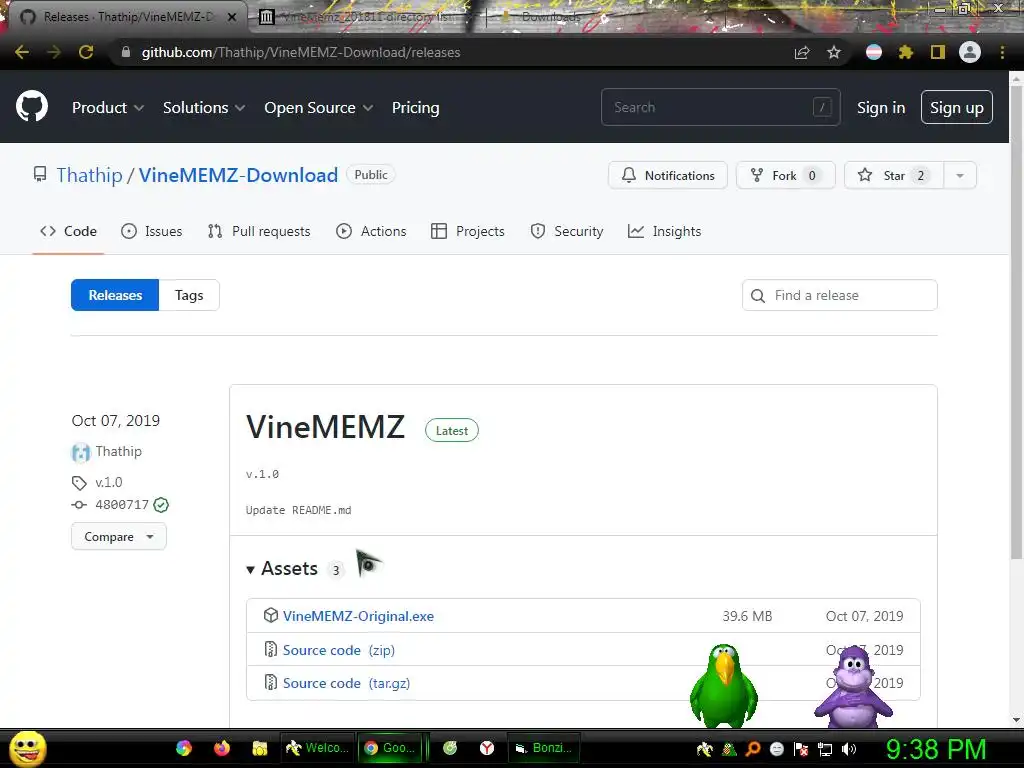
Task: Expand the Solutions menu
Action: (x=204, y=108)
